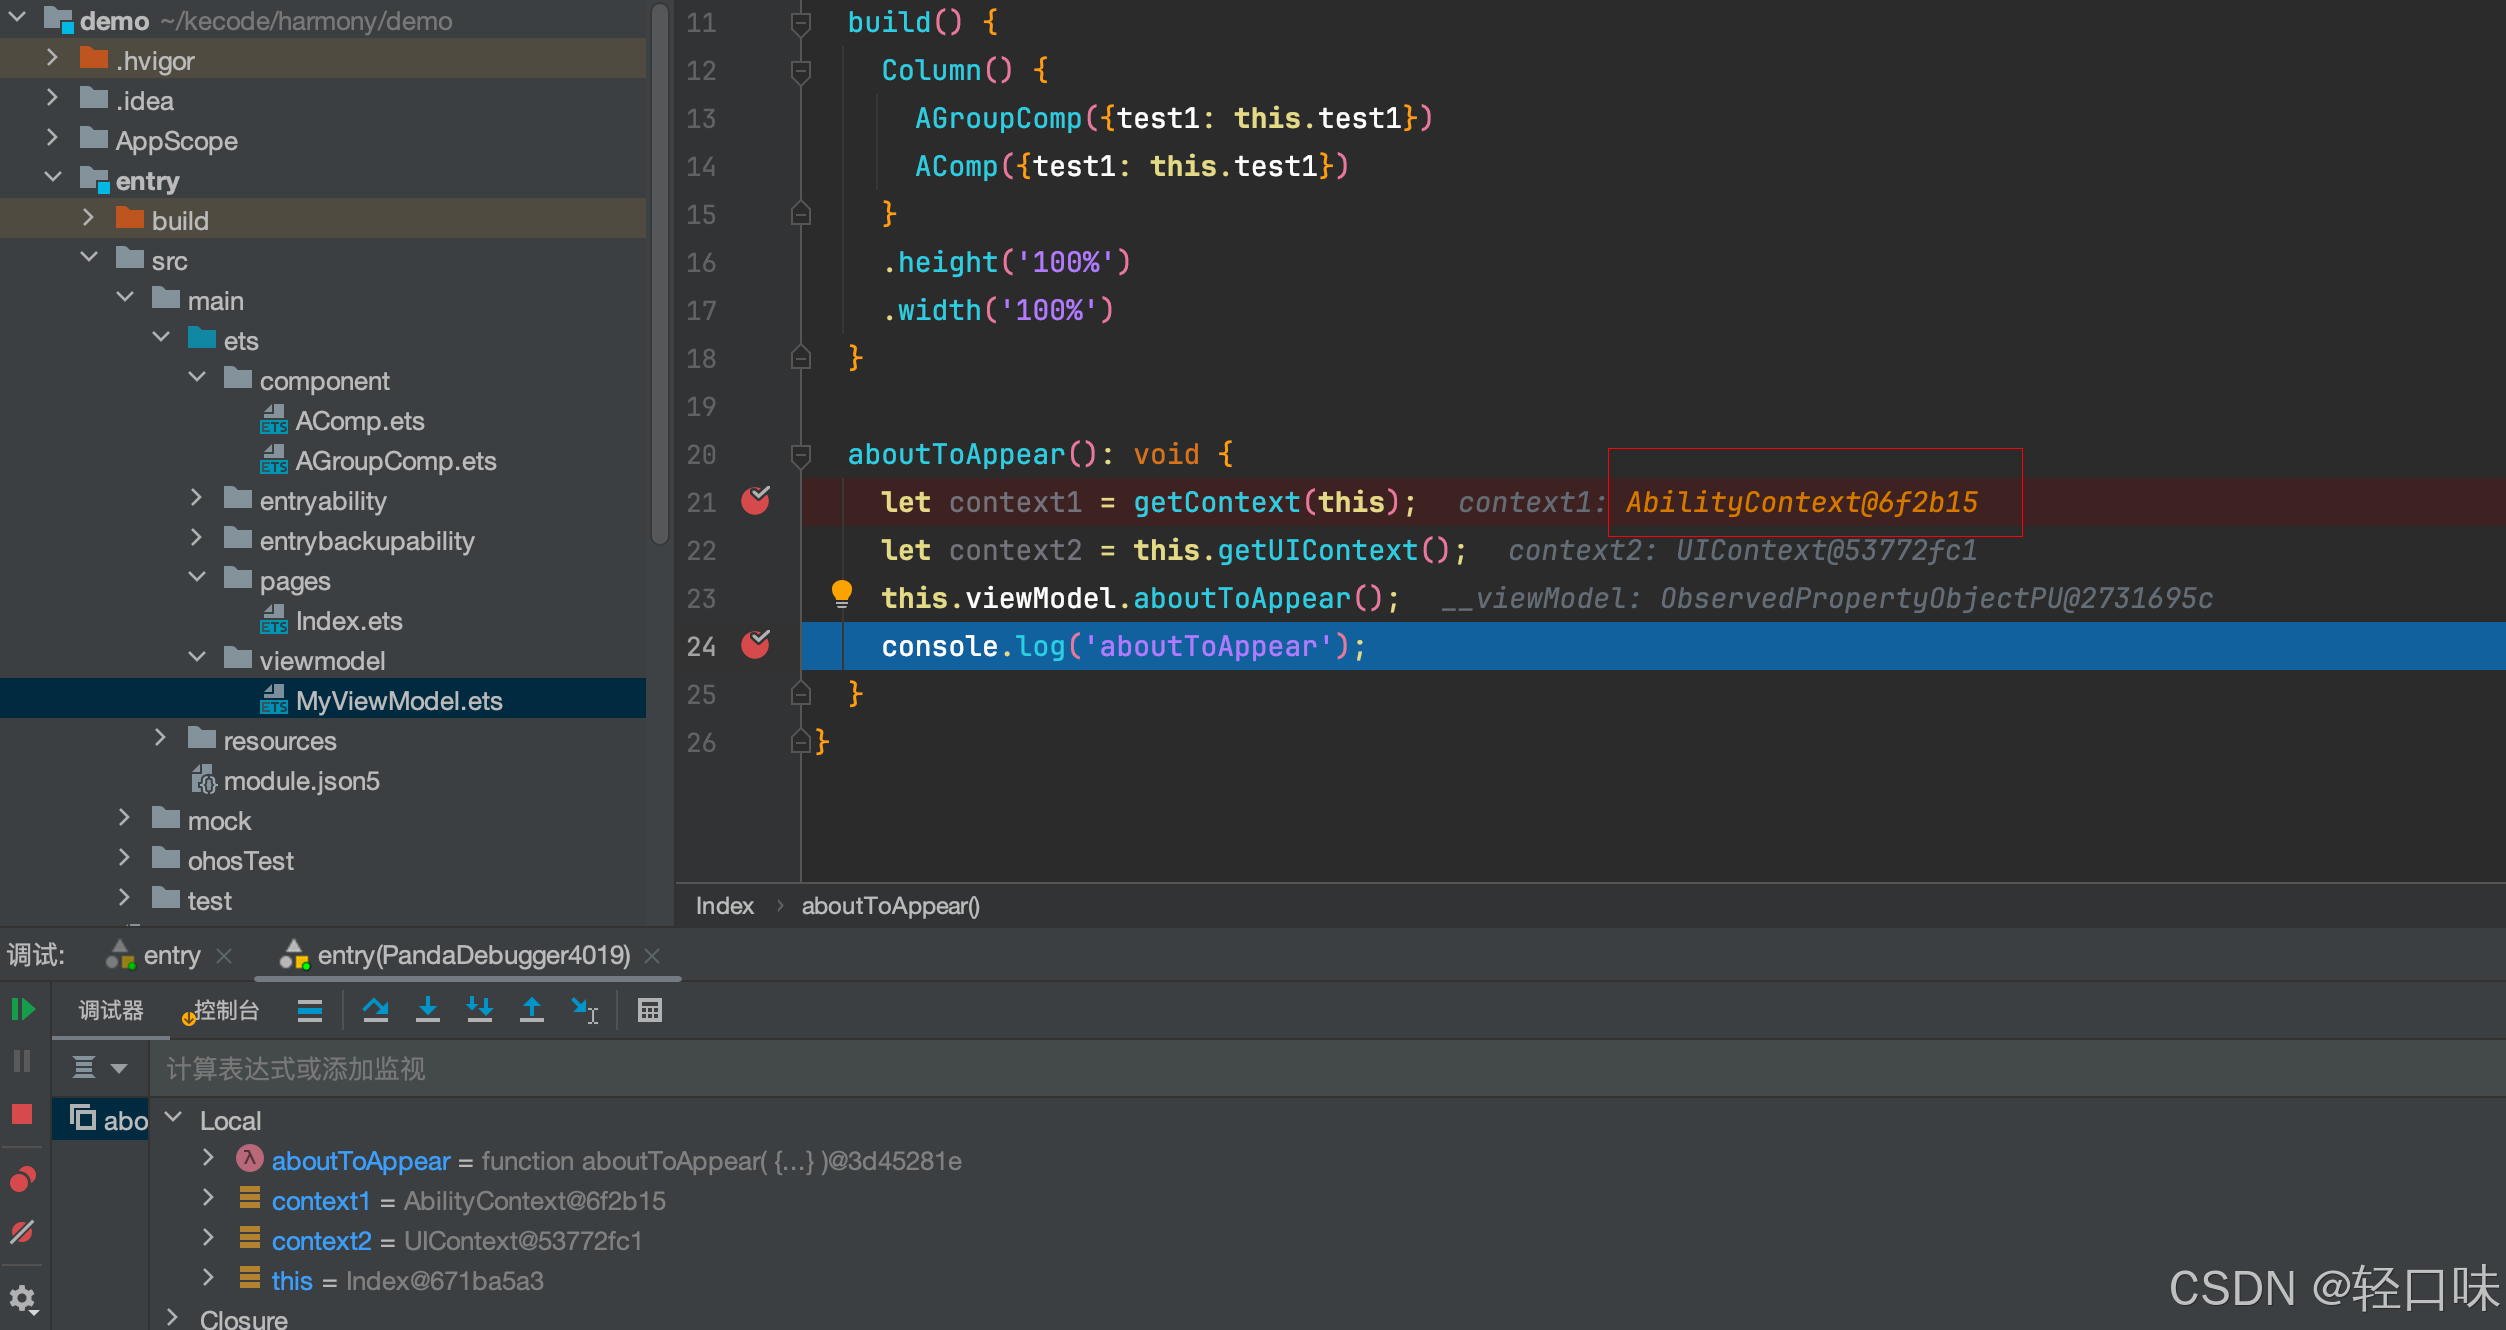Expand the Closure scope node

173,1317
